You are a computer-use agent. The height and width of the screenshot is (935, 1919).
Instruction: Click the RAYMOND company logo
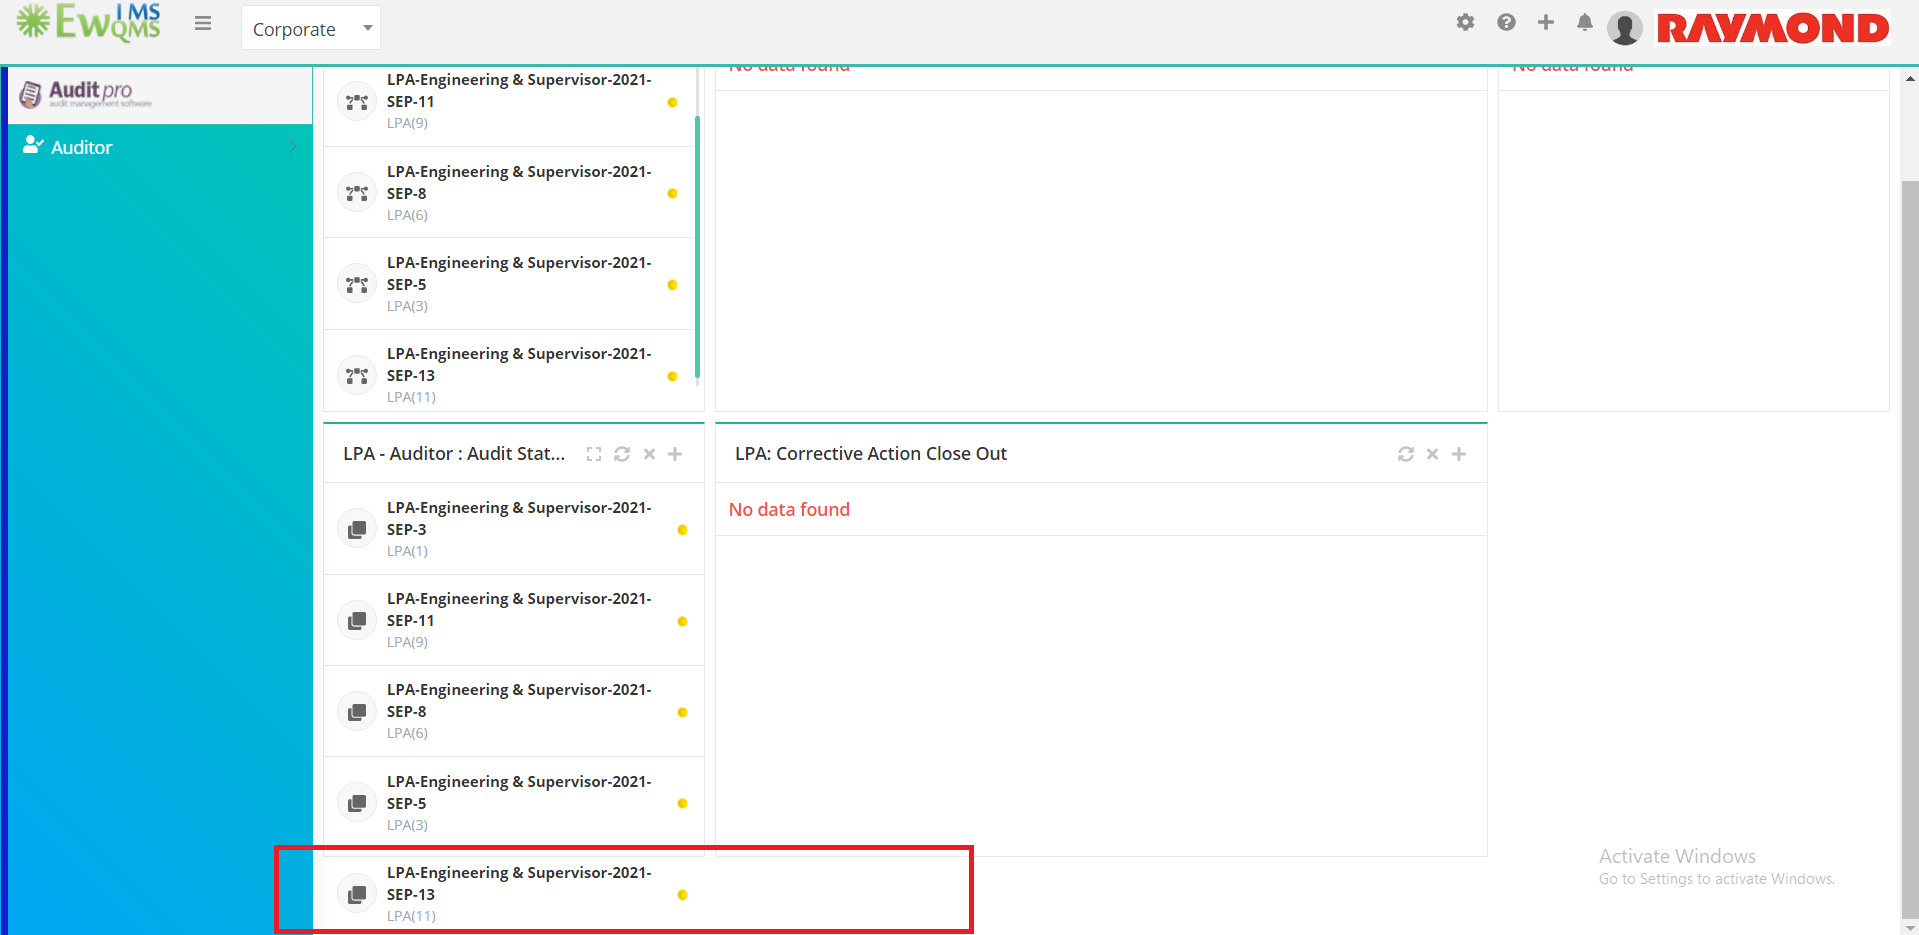(1773, 28)
